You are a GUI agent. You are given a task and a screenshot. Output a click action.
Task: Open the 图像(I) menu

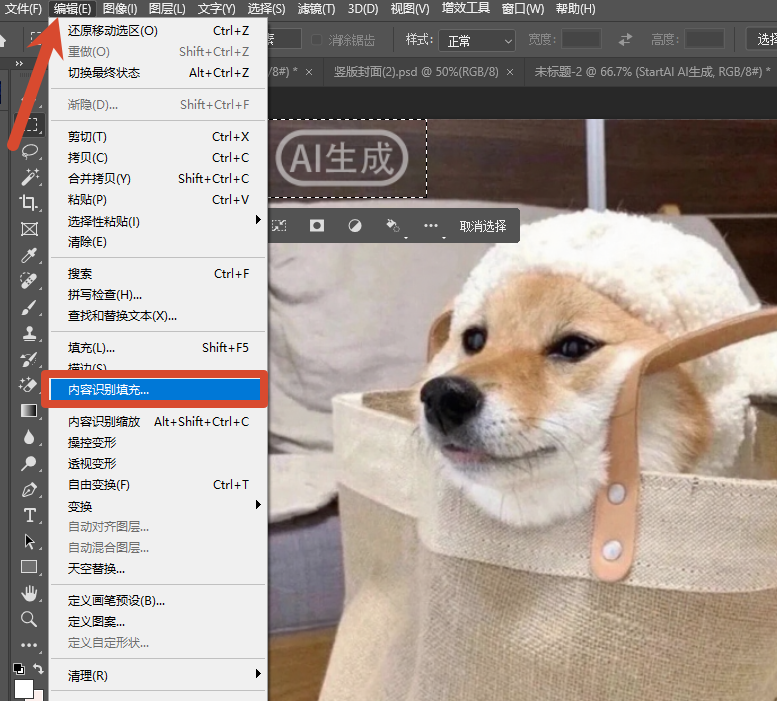click(x=120, y=9)
